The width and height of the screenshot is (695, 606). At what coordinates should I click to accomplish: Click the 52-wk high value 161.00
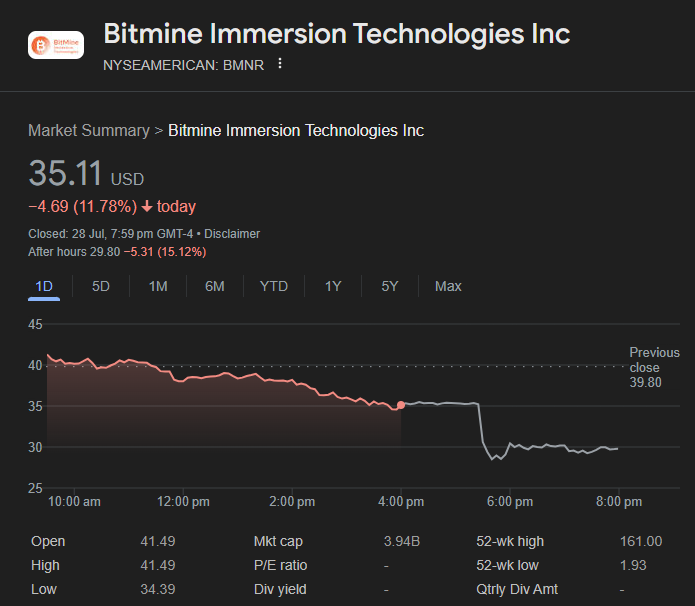[641, 541]
